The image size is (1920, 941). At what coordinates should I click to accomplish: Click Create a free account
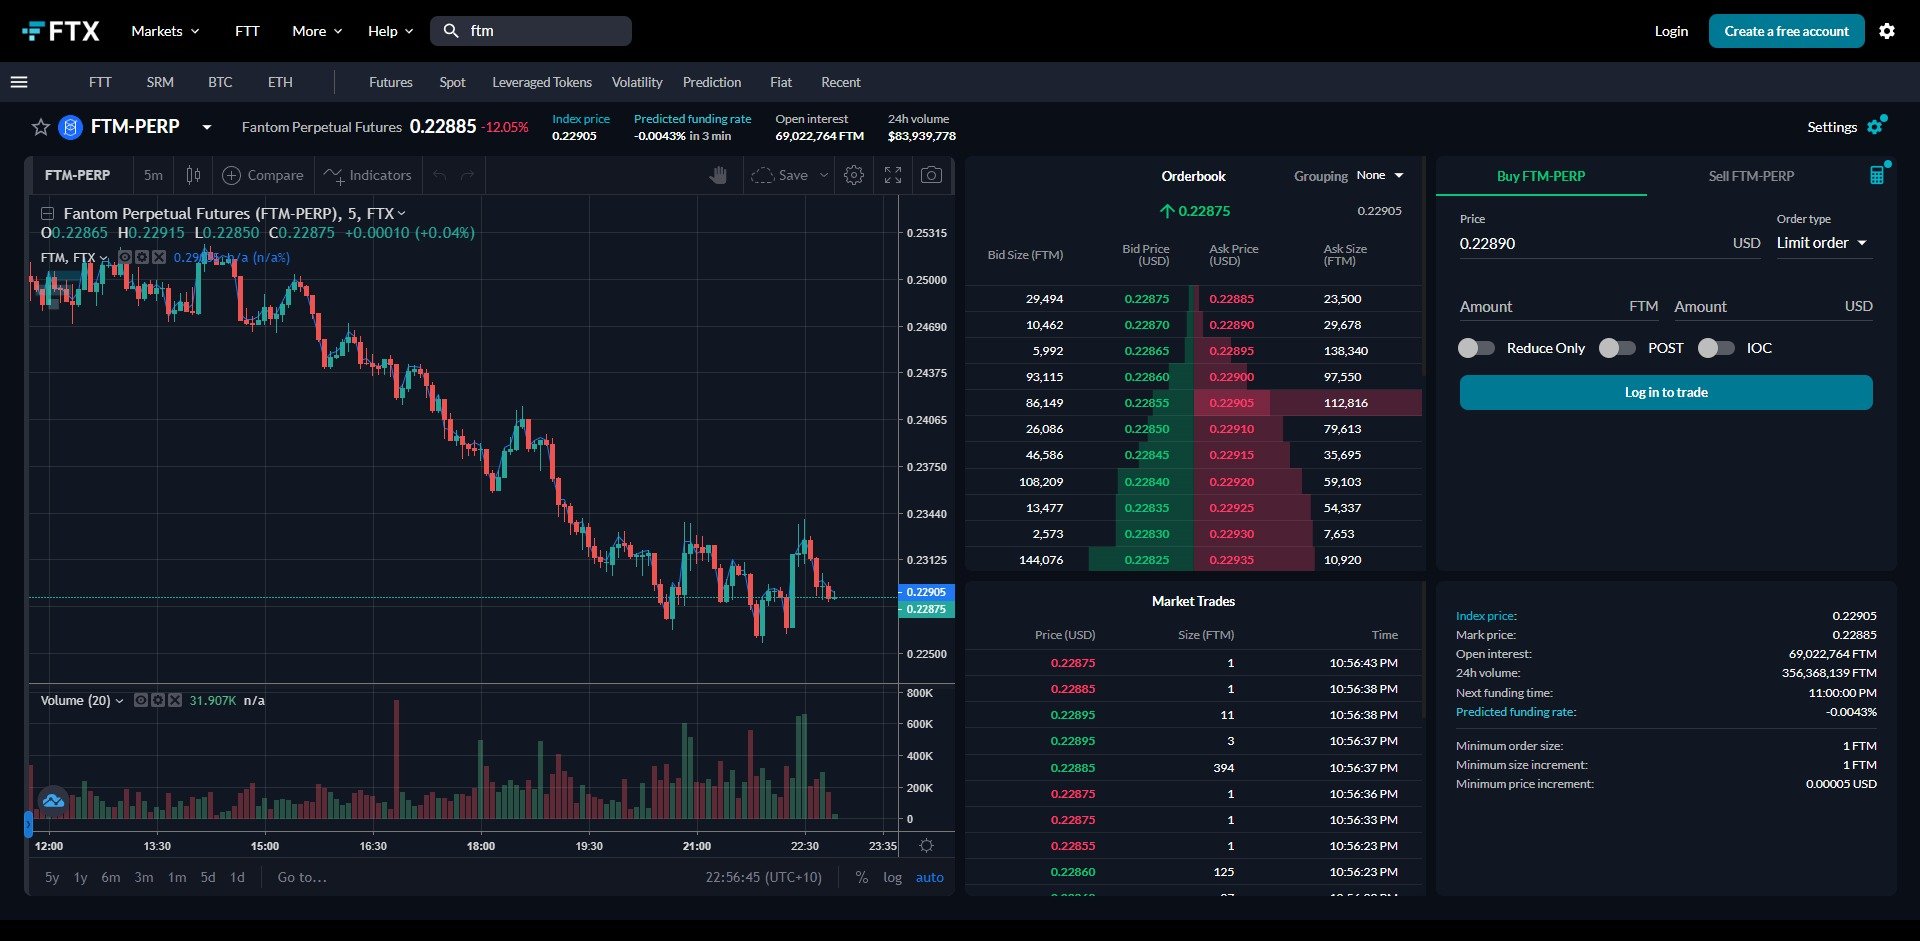coord(1785,31)
